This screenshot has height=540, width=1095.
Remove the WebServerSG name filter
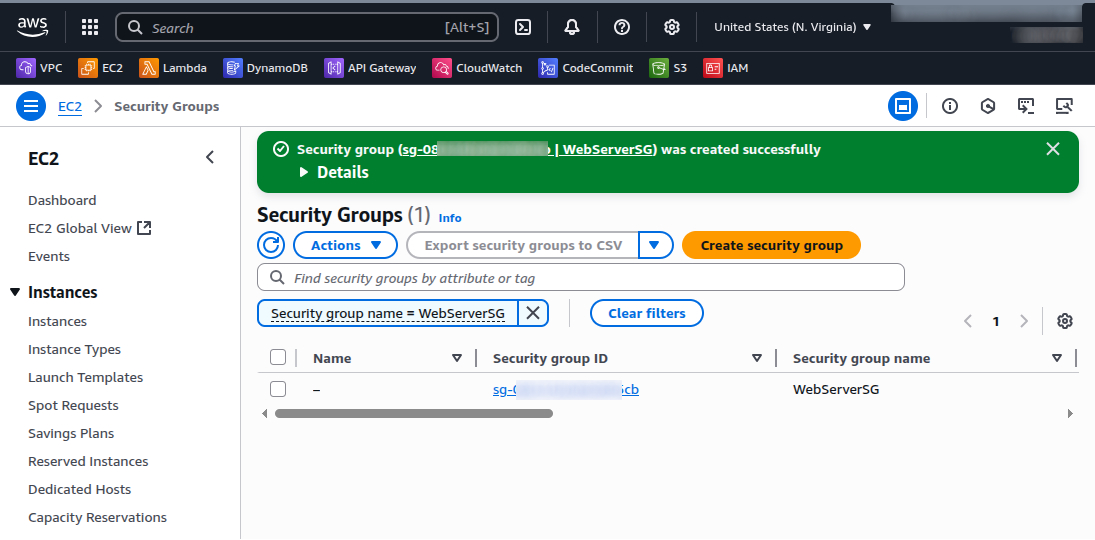click(533, 313)
